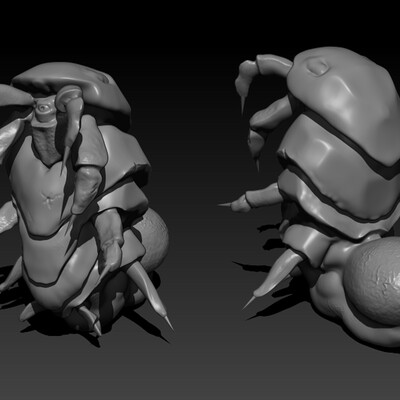Click the right creature's horizontal spiked middle leg
This screenshot has height=400, width=400.
(252, 199)
